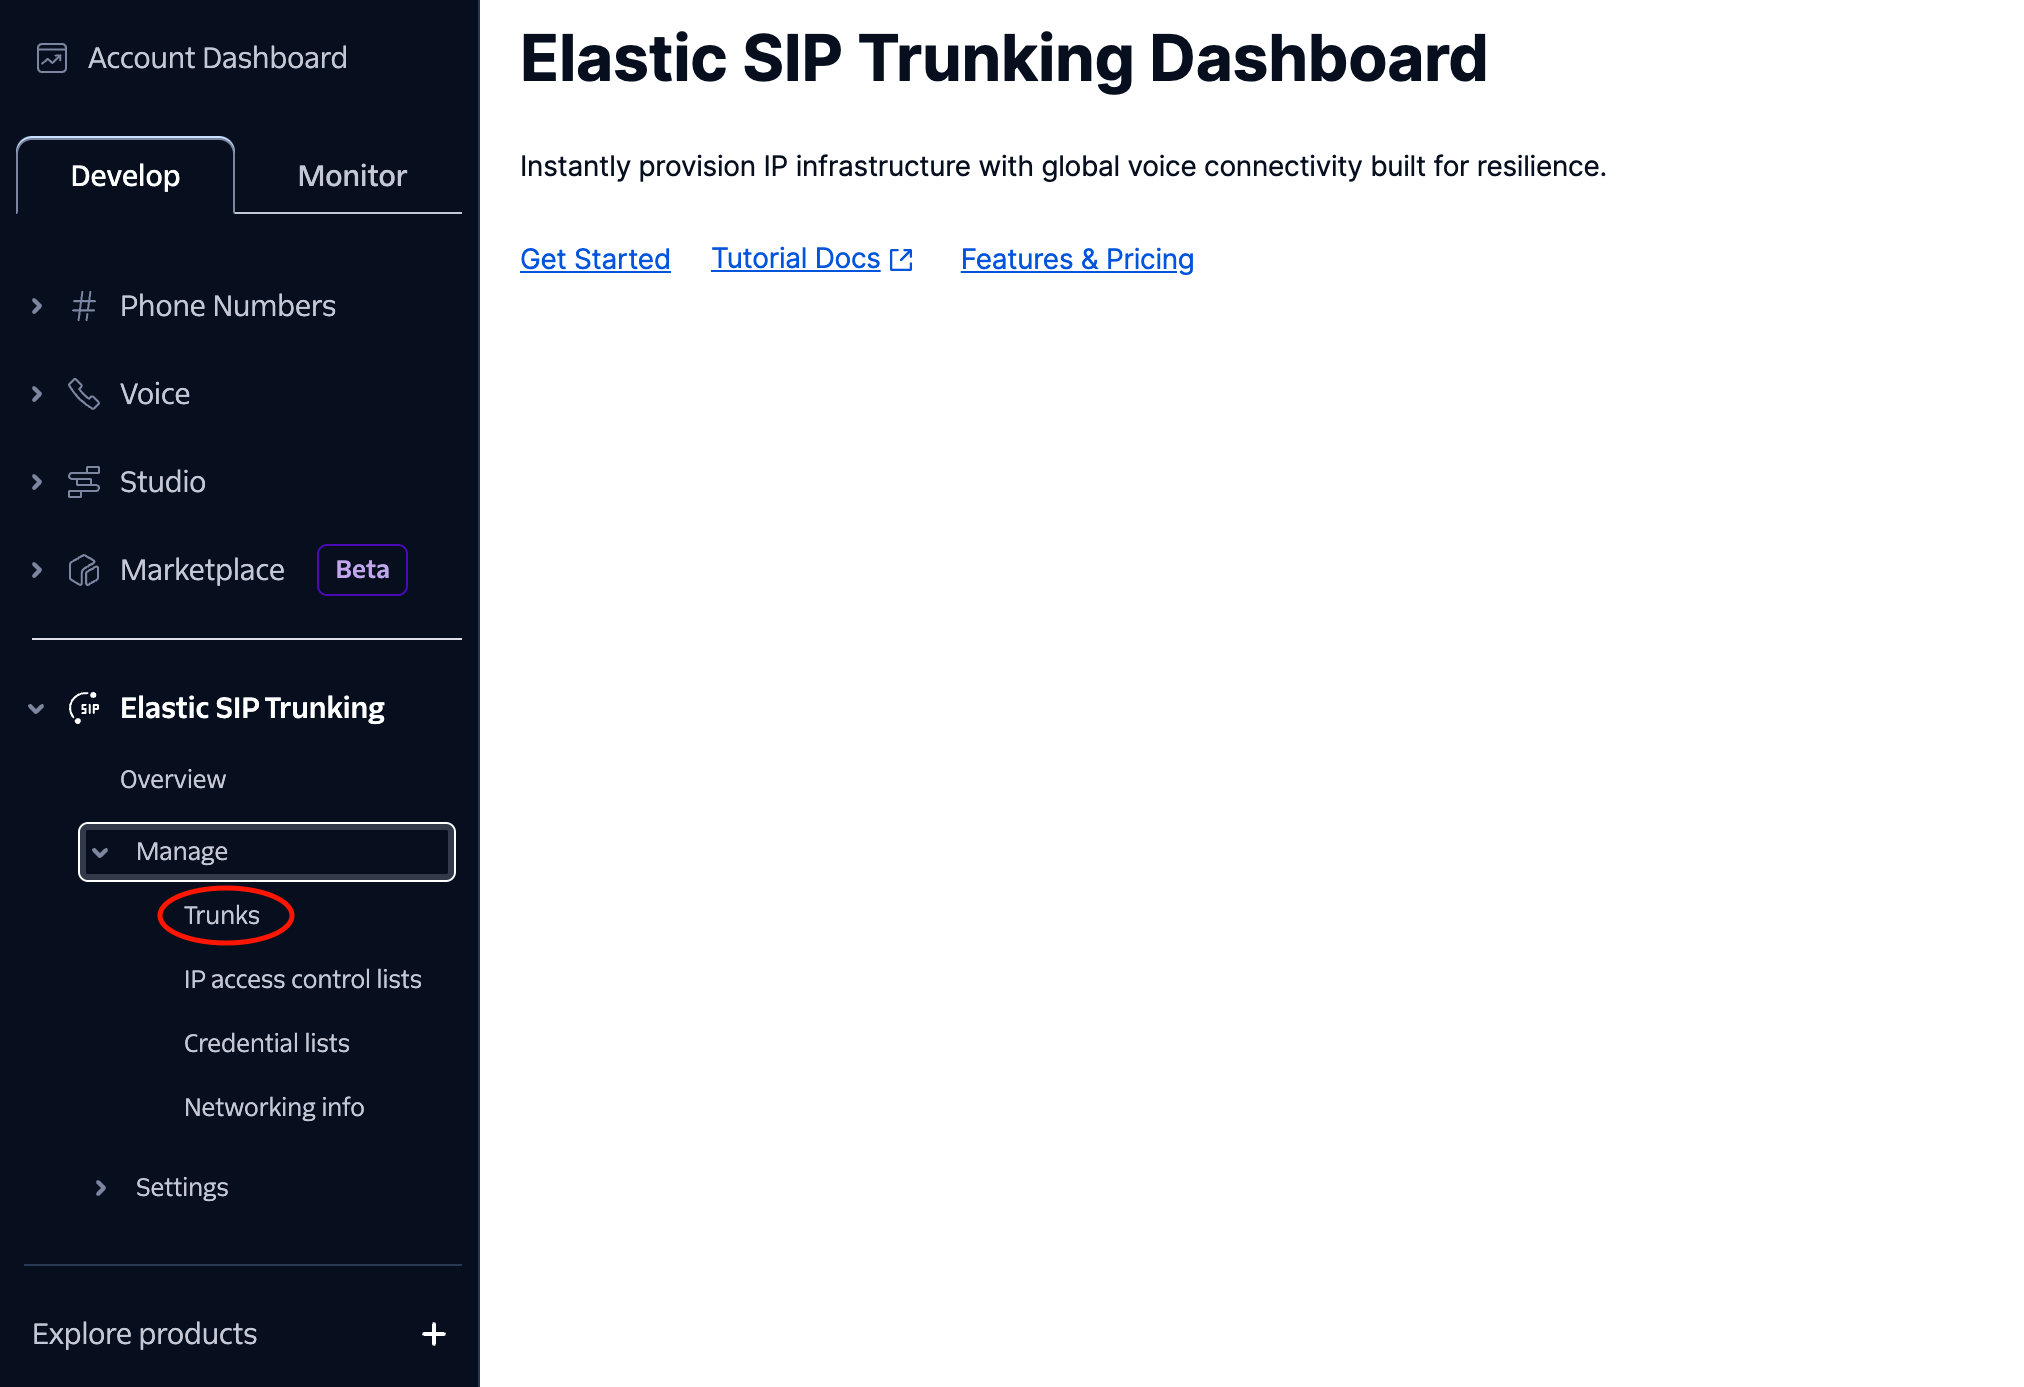Select the Develop tab
Screen dimensions: 2024x1387
[126, 176]
